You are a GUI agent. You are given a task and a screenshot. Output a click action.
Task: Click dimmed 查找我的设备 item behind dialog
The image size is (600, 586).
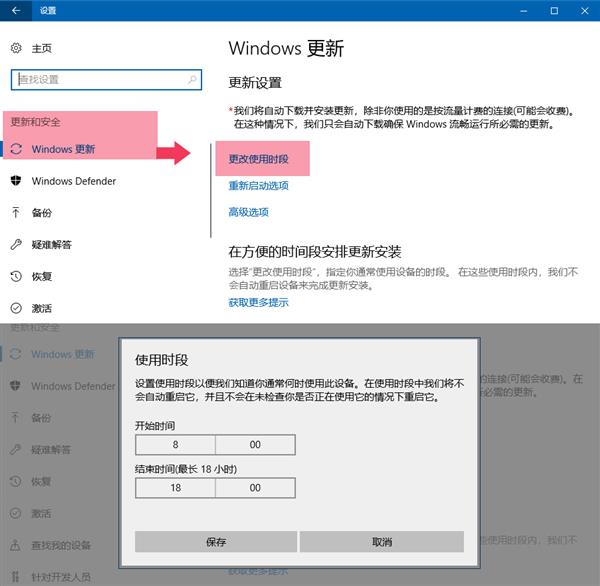tap(61, 545)
